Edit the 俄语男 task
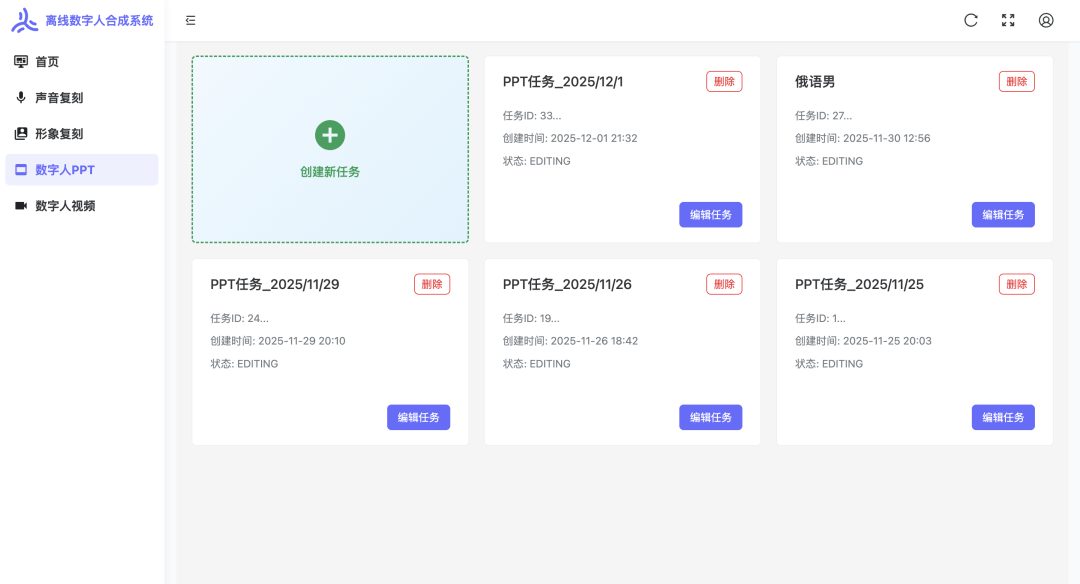Viewport: 1080px width, 584px height. click(1003, 214)
